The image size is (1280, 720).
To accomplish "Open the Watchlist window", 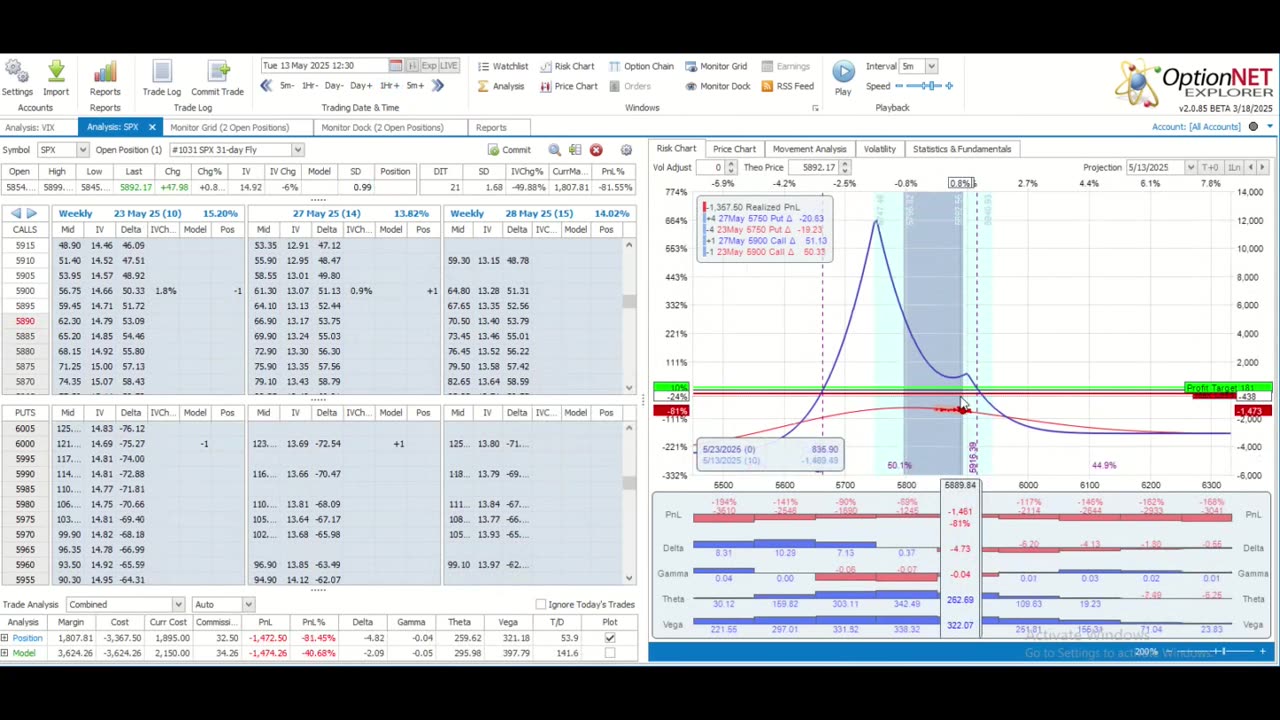I will point(502,66).
